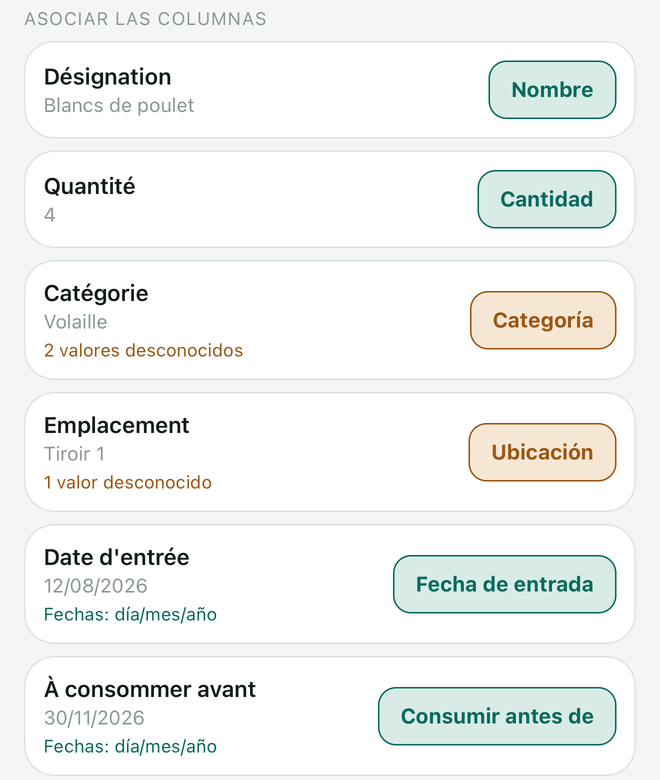Click date format hint under 30/11/2026

click(130, 747)
